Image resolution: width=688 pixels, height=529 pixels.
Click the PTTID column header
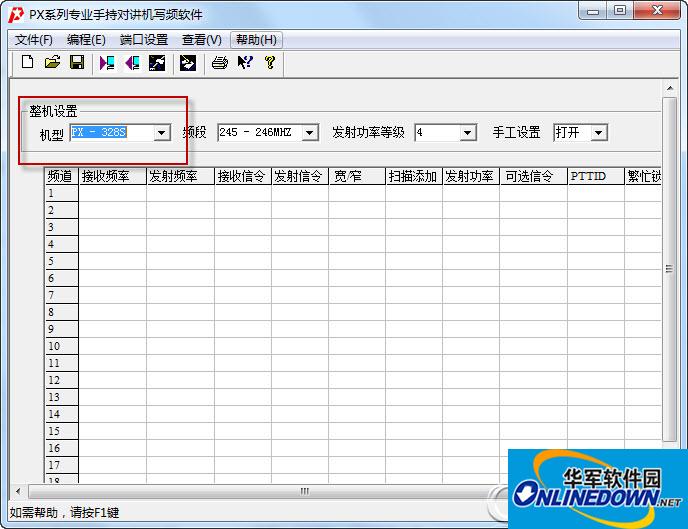pyautogui.click(x=596, y=176)
